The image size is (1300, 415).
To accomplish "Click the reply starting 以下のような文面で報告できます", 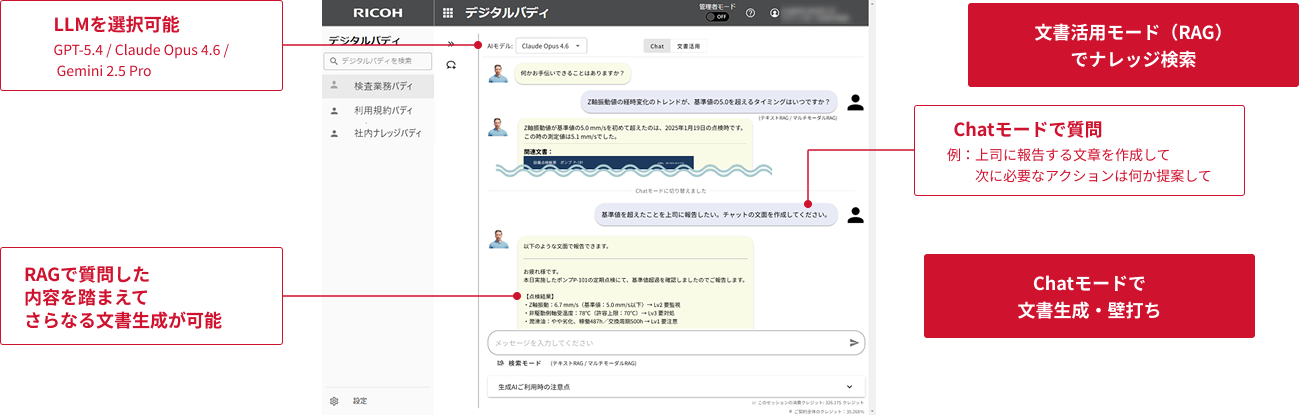I will (635, 281).
